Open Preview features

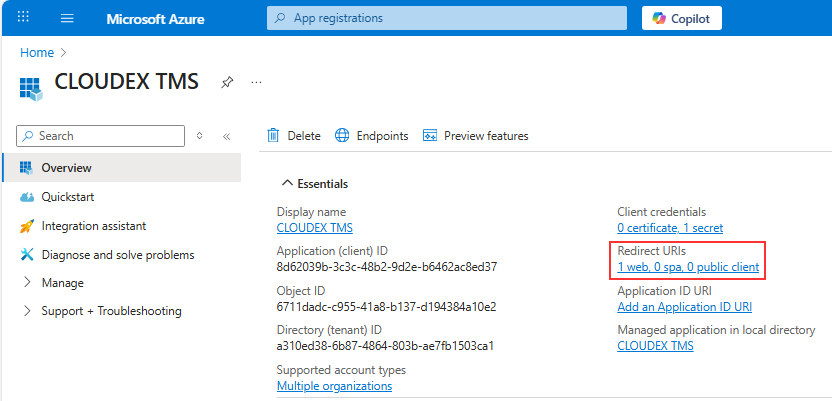click(476, 136)
